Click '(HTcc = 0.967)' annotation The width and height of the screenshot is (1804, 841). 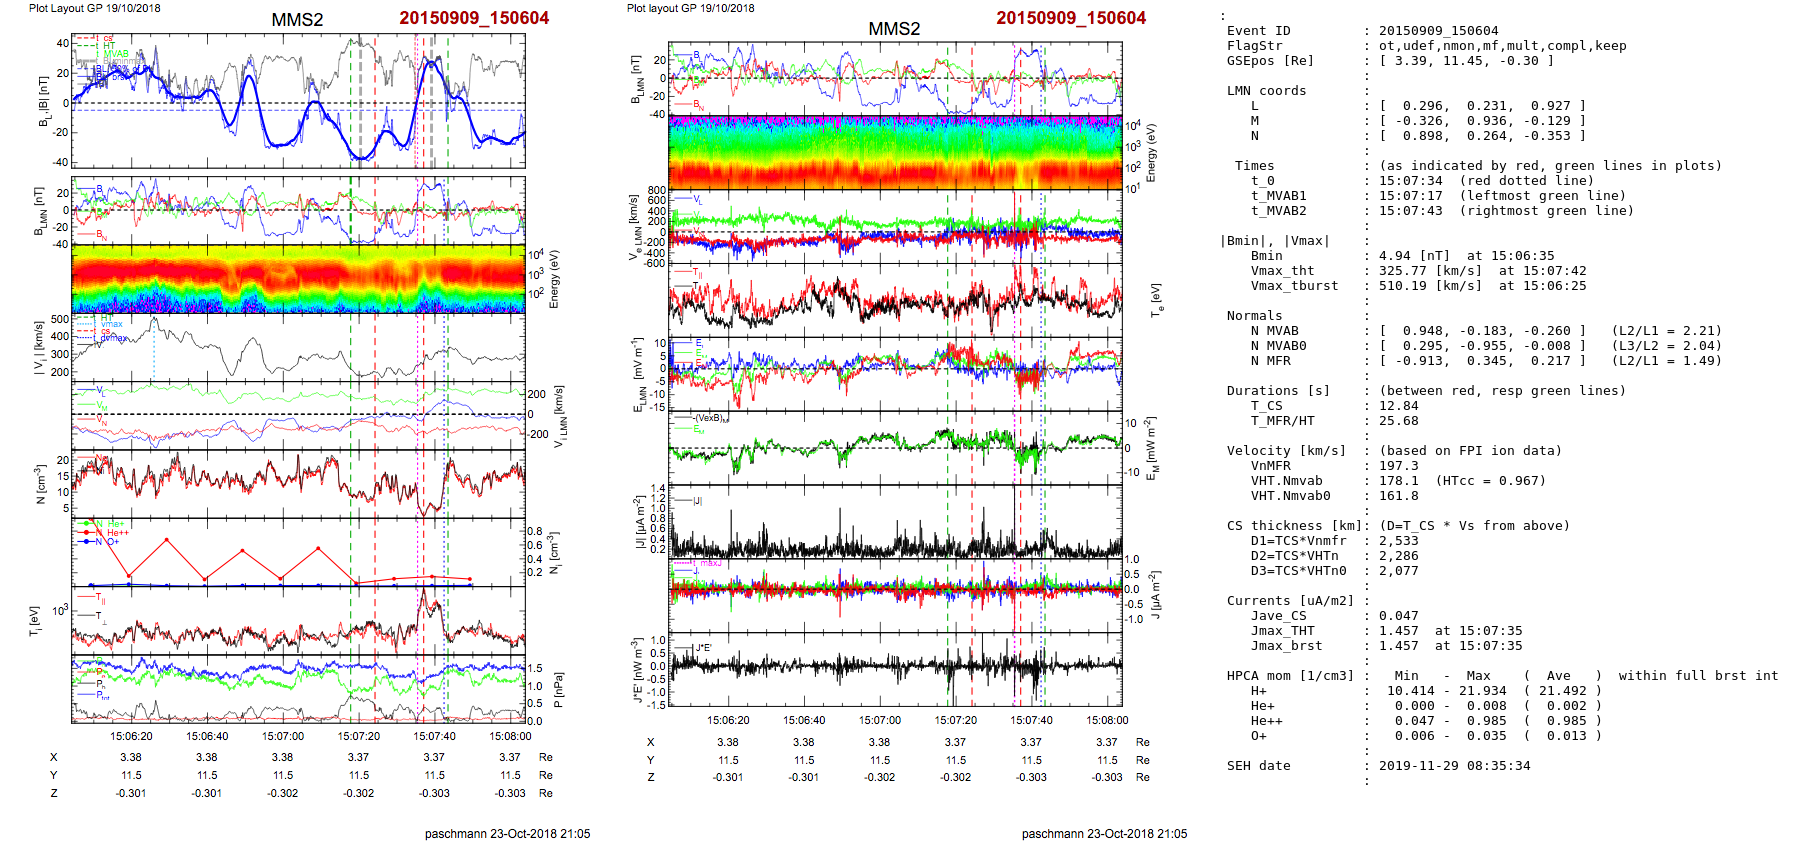1491,481
